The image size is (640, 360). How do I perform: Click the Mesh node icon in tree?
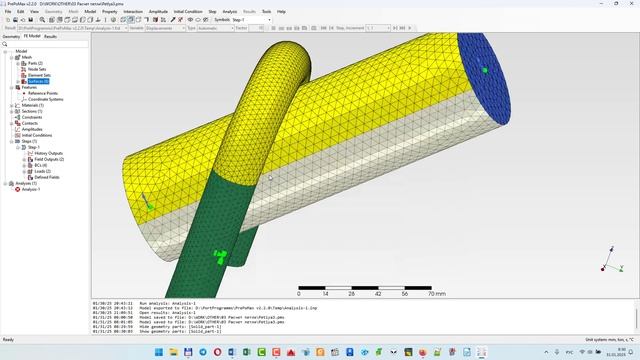click(x=18, y=57)
